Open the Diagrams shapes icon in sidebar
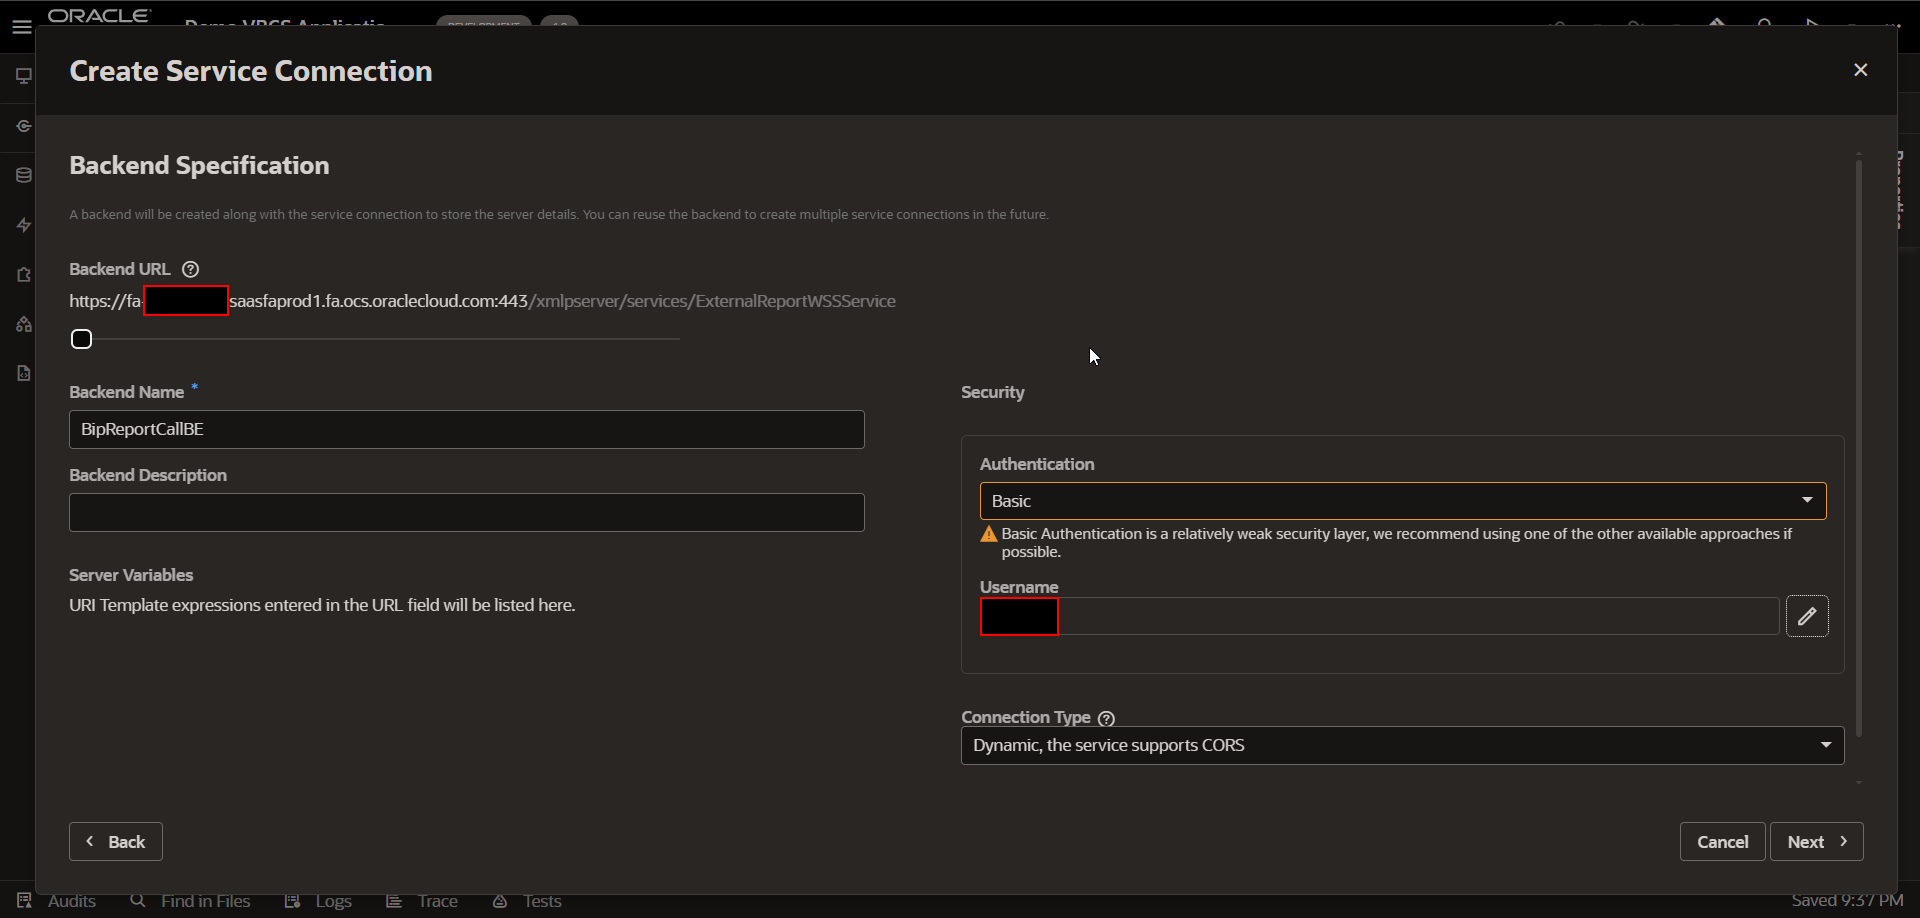 (24, 324)
